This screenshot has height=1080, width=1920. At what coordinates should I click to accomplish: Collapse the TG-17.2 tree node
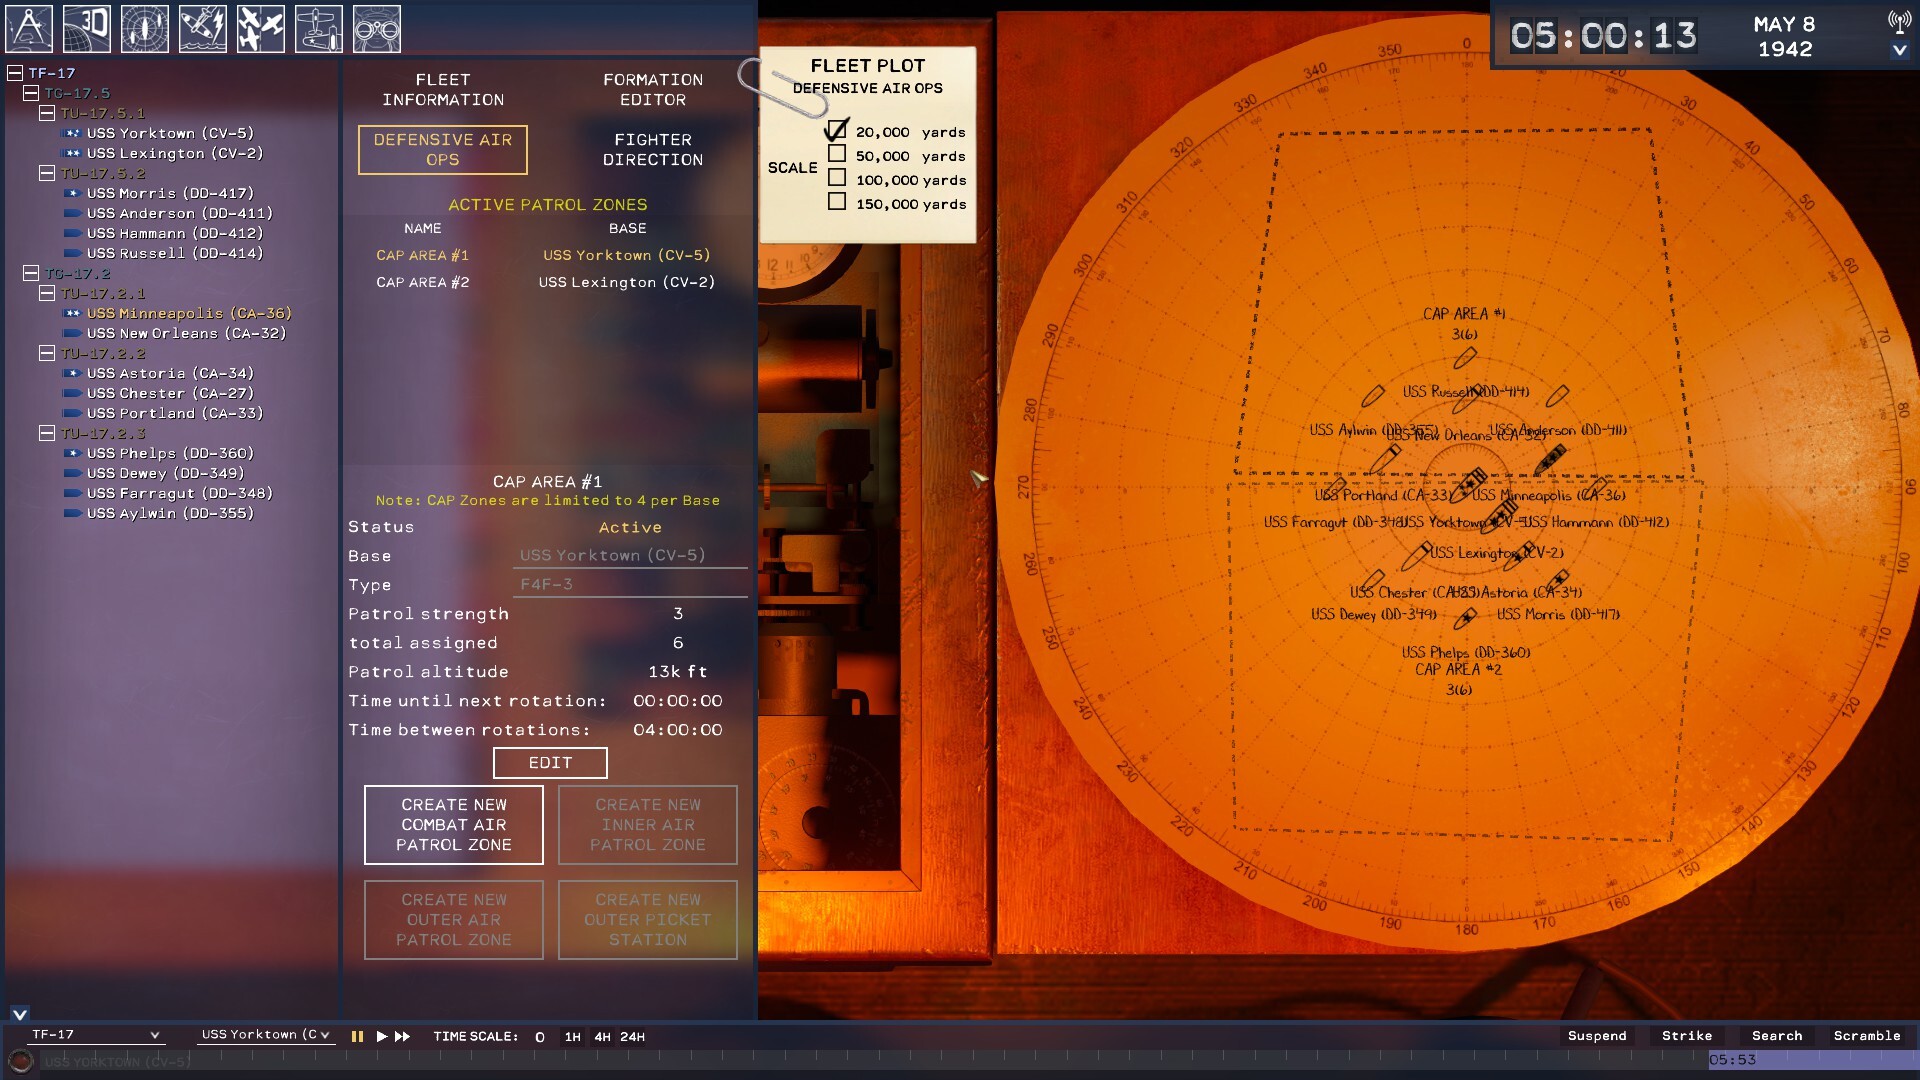(31, 273)
